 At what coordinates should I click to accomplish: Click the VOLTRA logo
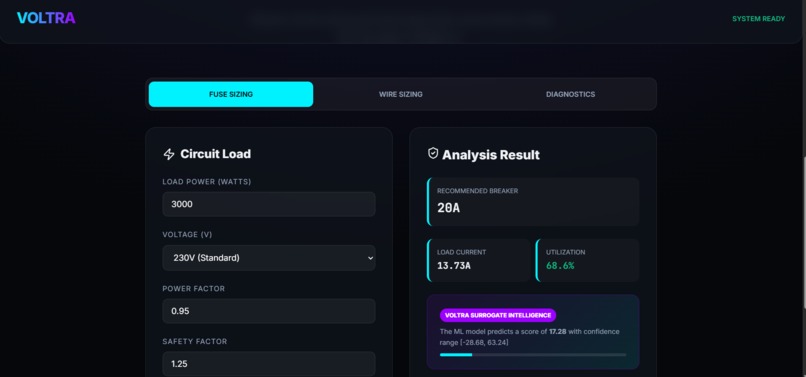coord(46,19)
